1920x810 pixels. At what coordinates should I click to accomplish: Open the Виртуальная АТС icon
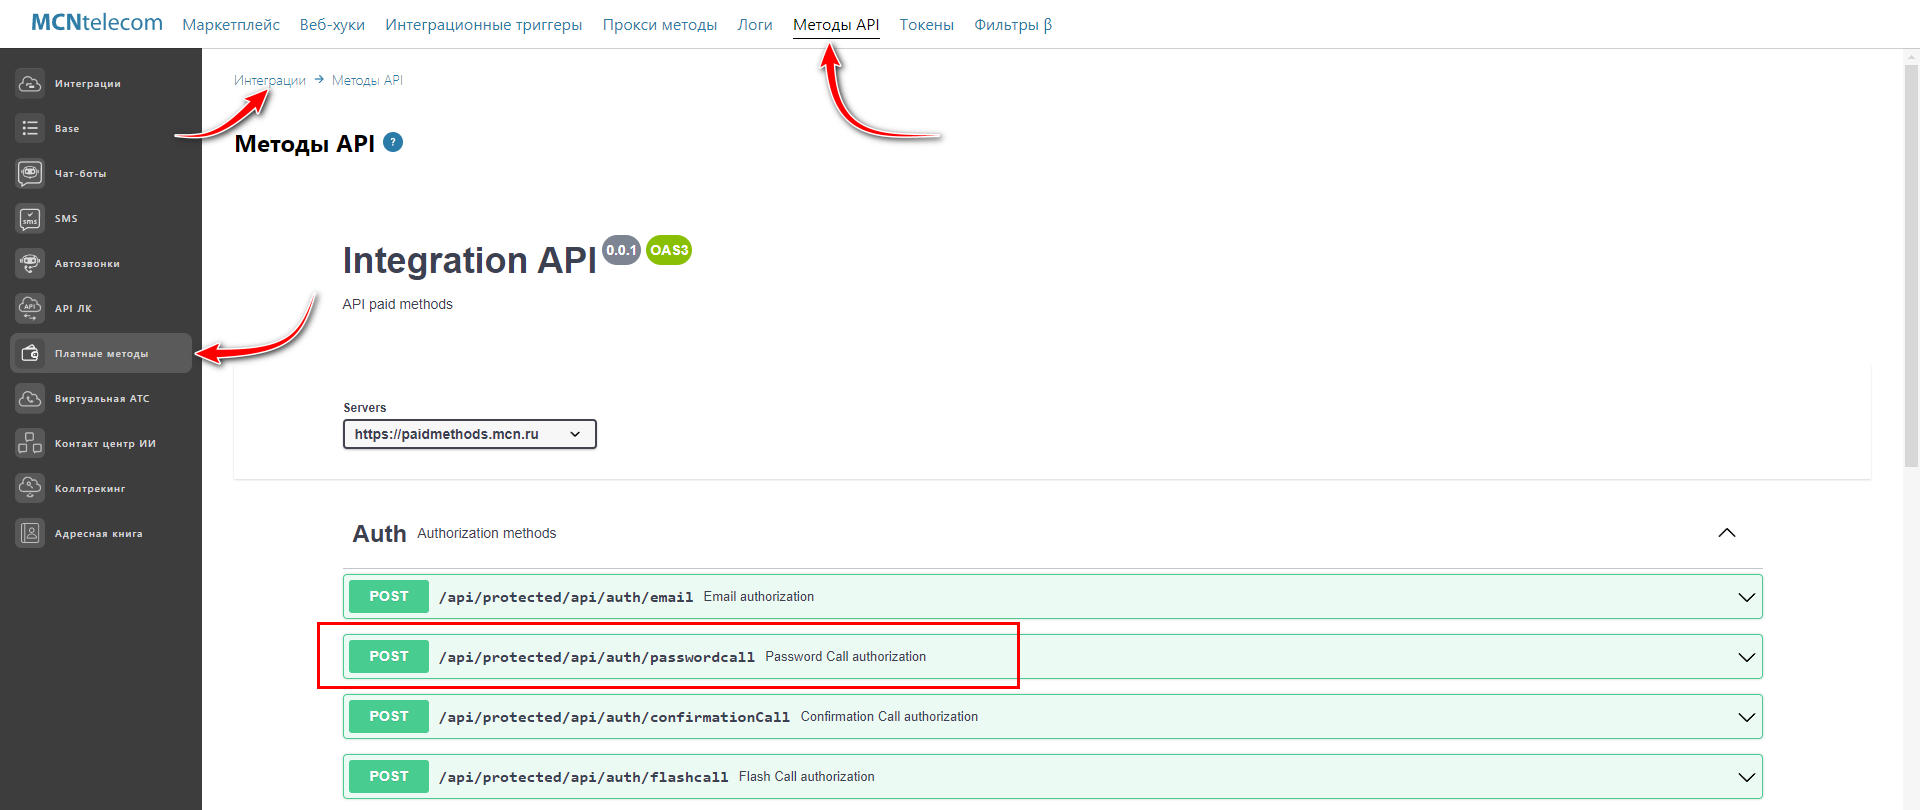pyautogui.click(x=30, y=399)
